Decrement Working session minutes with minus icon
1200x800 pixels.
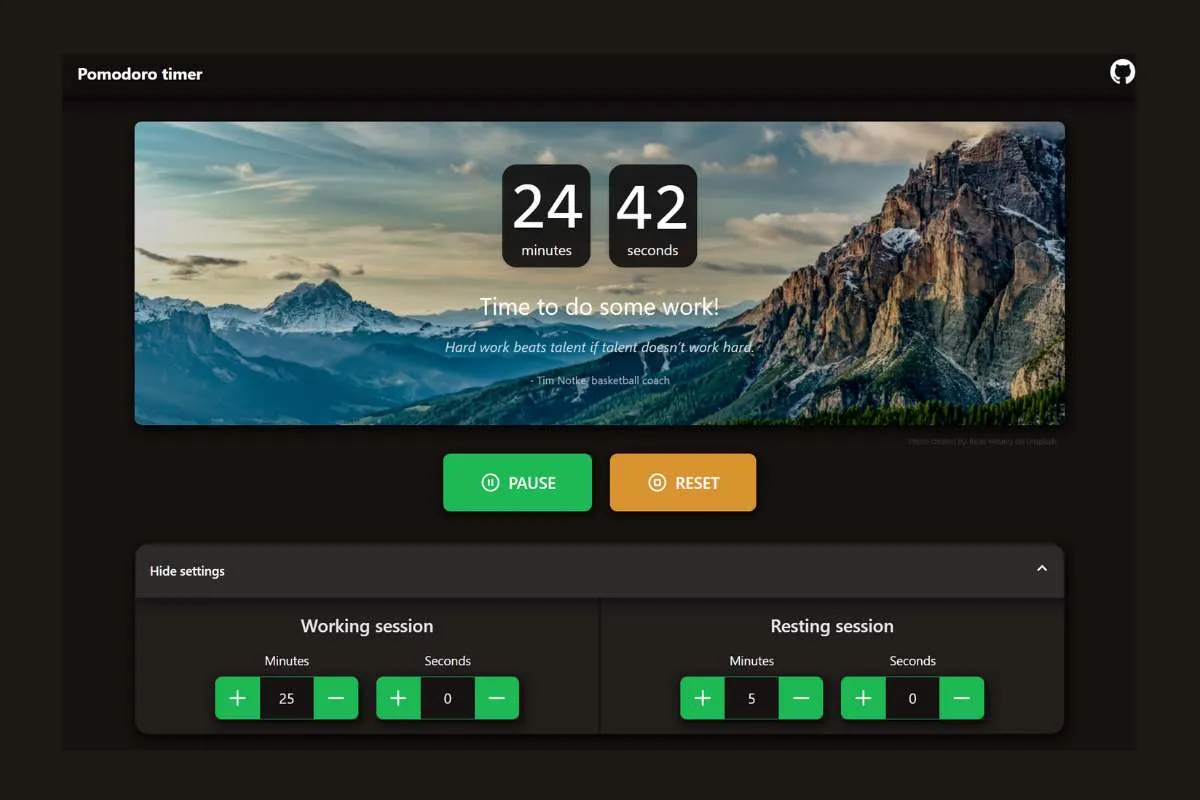tap(337, 698)
